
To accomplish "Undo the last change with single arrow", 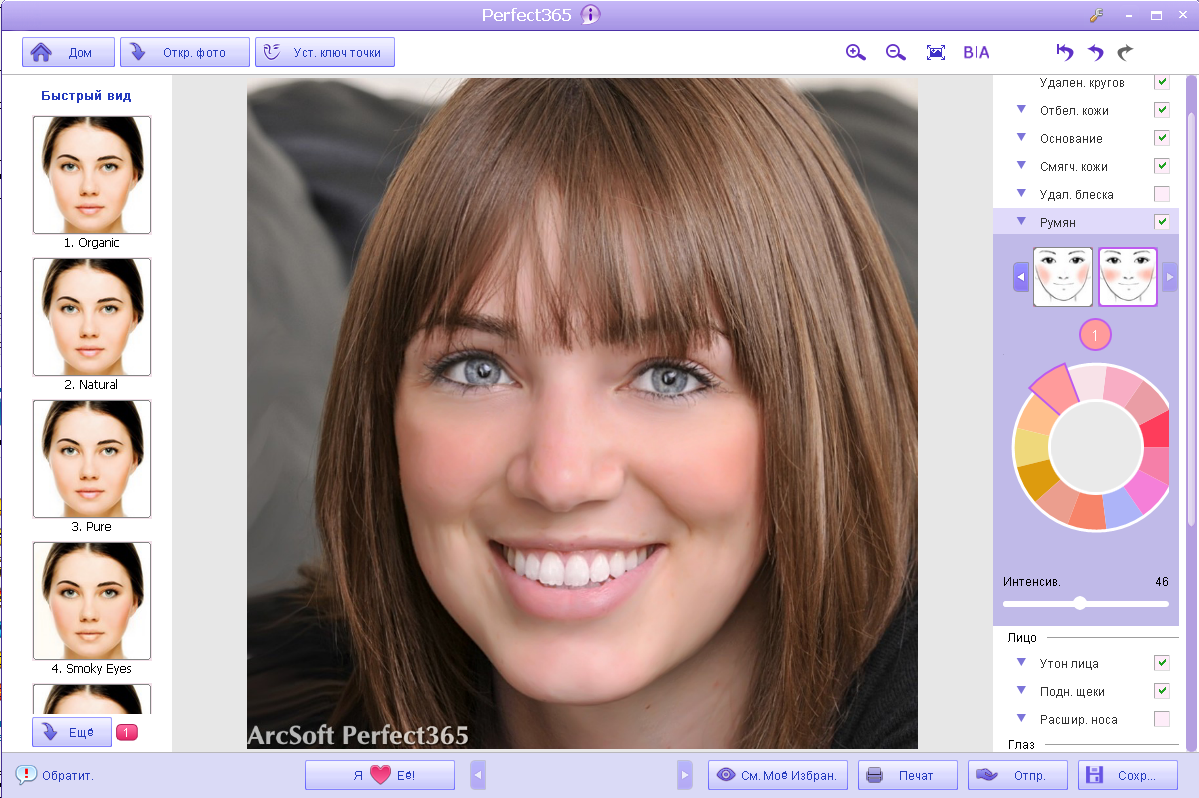I will (x=1096, y=53).
